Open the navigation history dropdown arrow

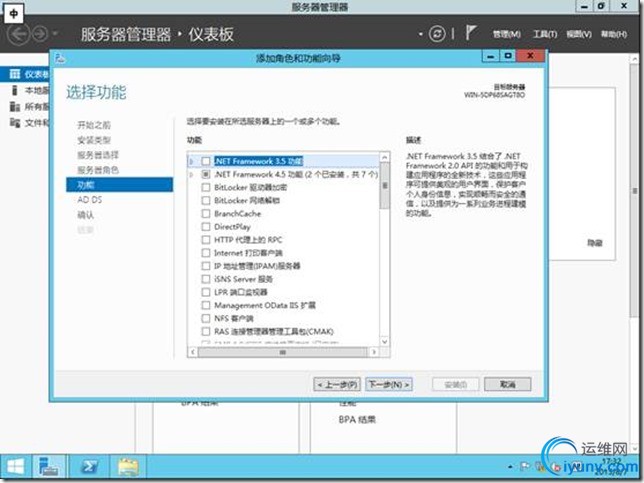[x=56, y=34]
